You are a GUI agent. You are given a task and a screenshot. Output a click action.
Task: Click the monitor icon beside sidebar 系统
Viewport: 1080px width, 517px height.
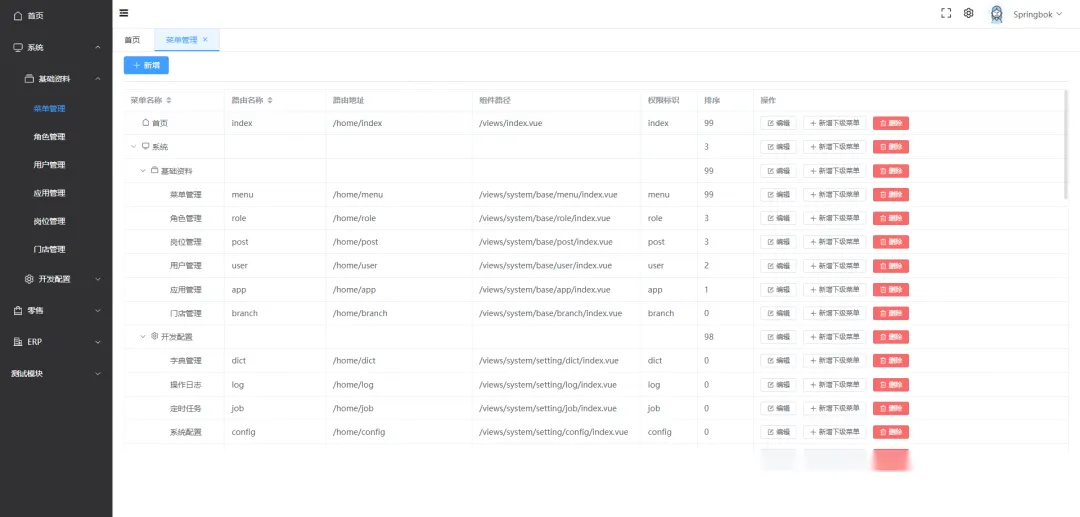[18, 47]
